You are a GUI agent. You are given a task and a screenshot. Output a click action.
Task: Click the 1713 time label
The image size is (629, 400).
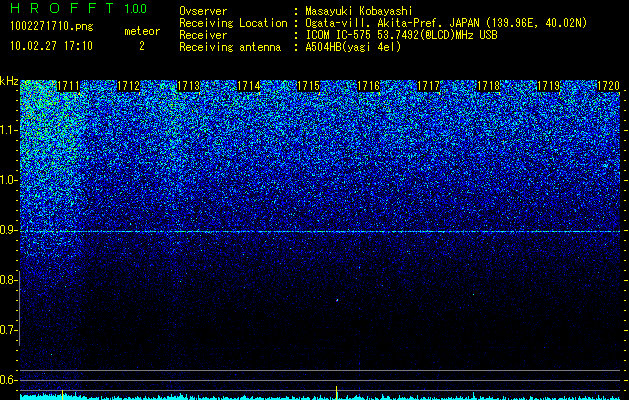[x=189, y=86]
